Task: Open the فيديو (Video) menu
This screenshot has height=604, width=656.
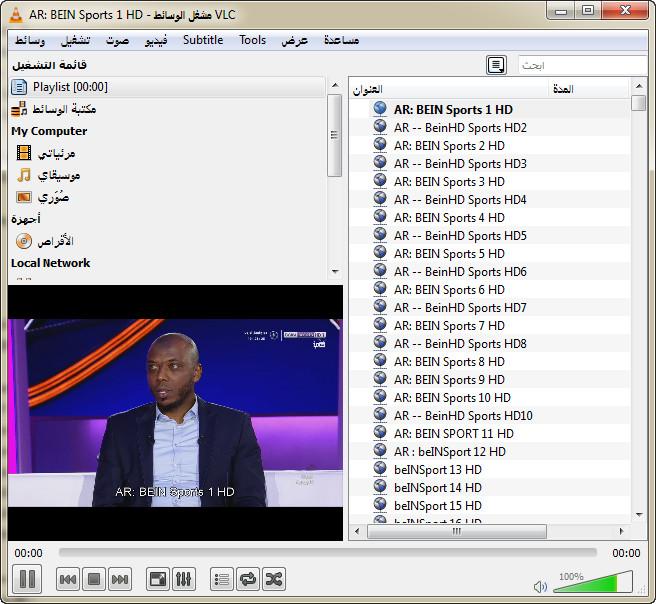Action: (156, 40)
